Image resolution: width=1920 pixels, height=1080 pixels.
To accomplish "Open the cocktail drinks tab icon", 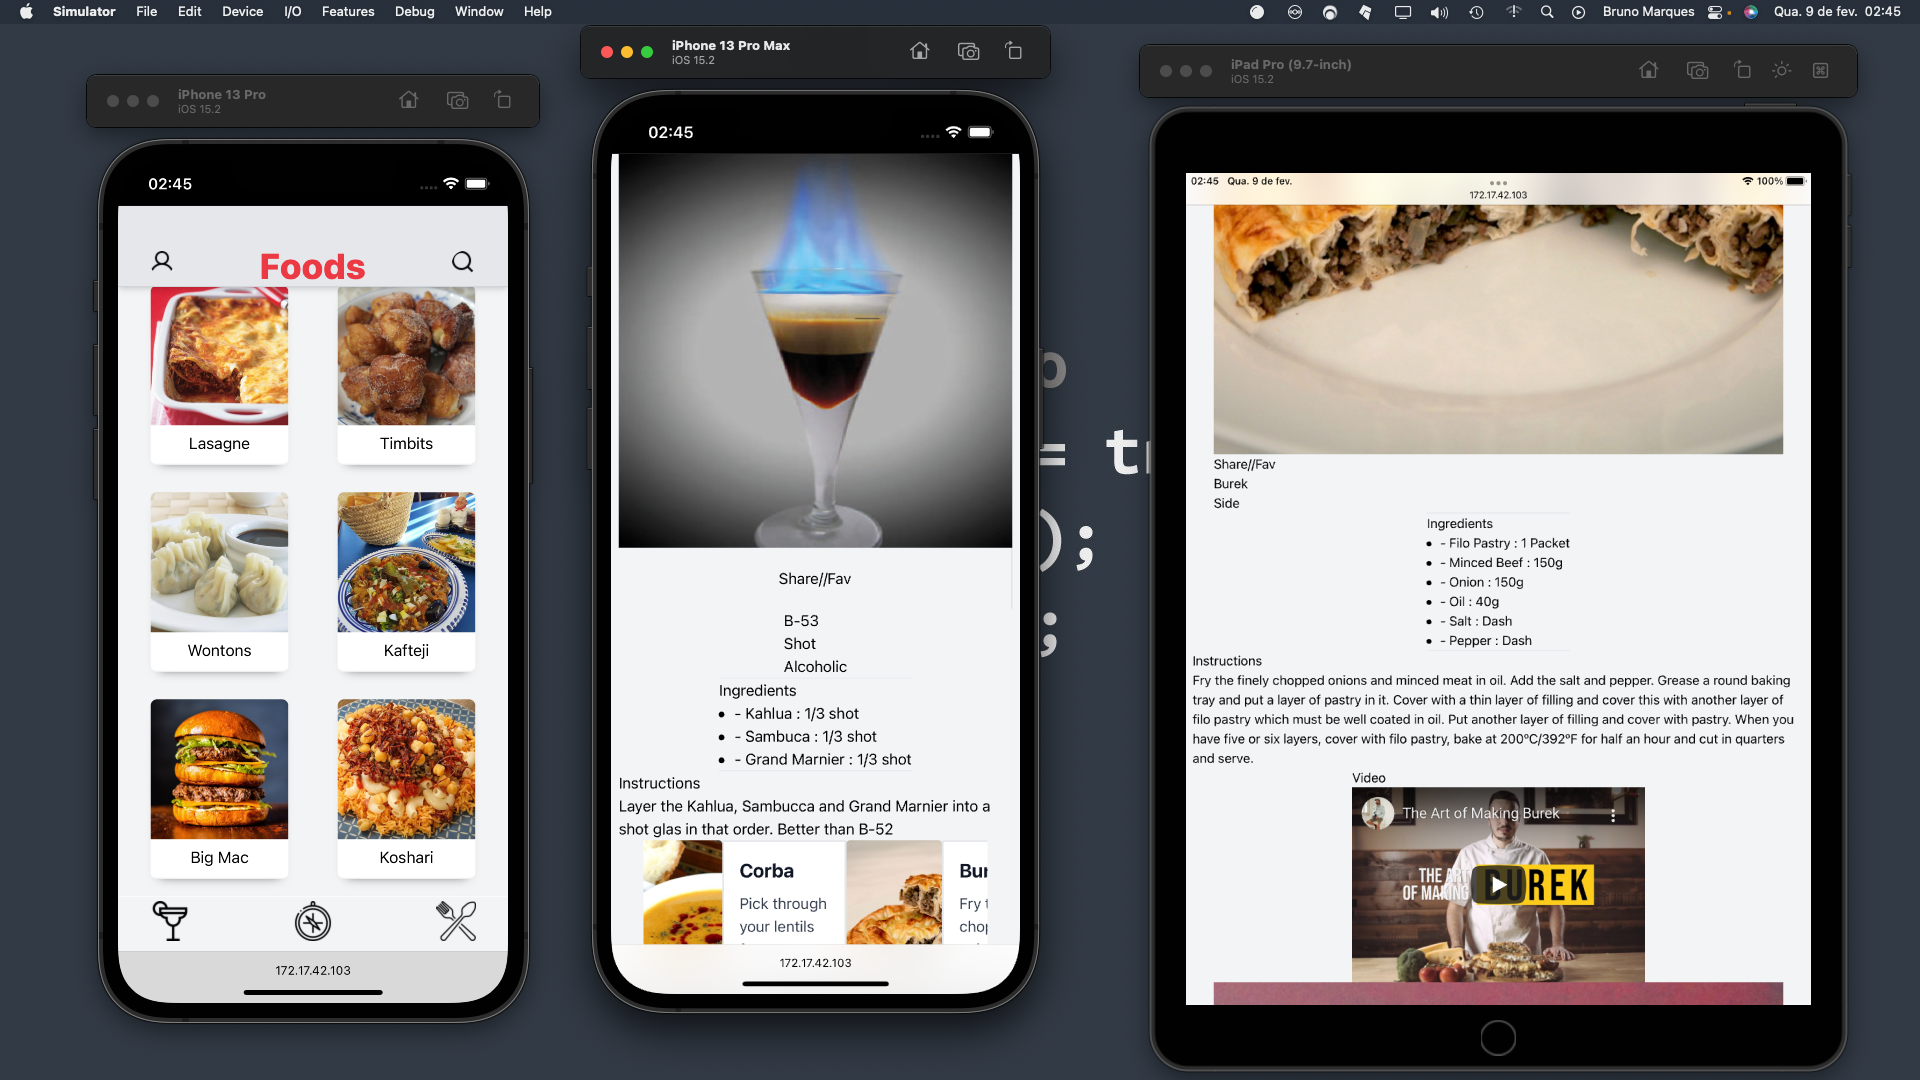I will [x=170, y=921].
